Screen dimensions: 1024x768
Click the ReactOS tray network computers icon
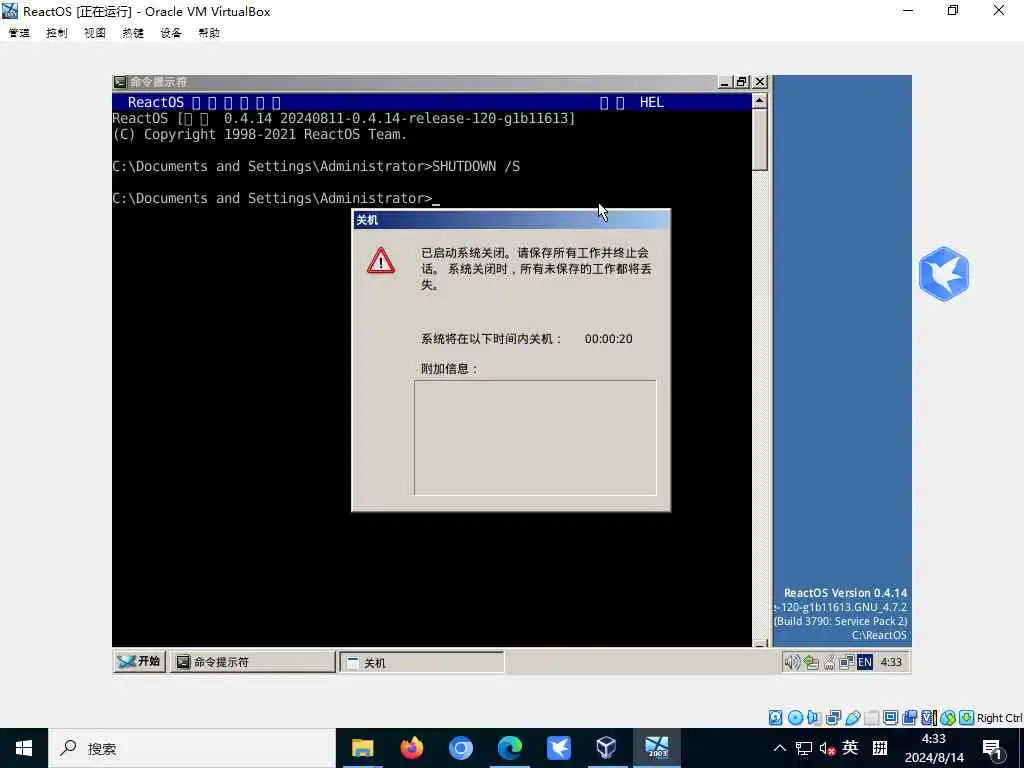pyautogui.click(x=846, y=662)
